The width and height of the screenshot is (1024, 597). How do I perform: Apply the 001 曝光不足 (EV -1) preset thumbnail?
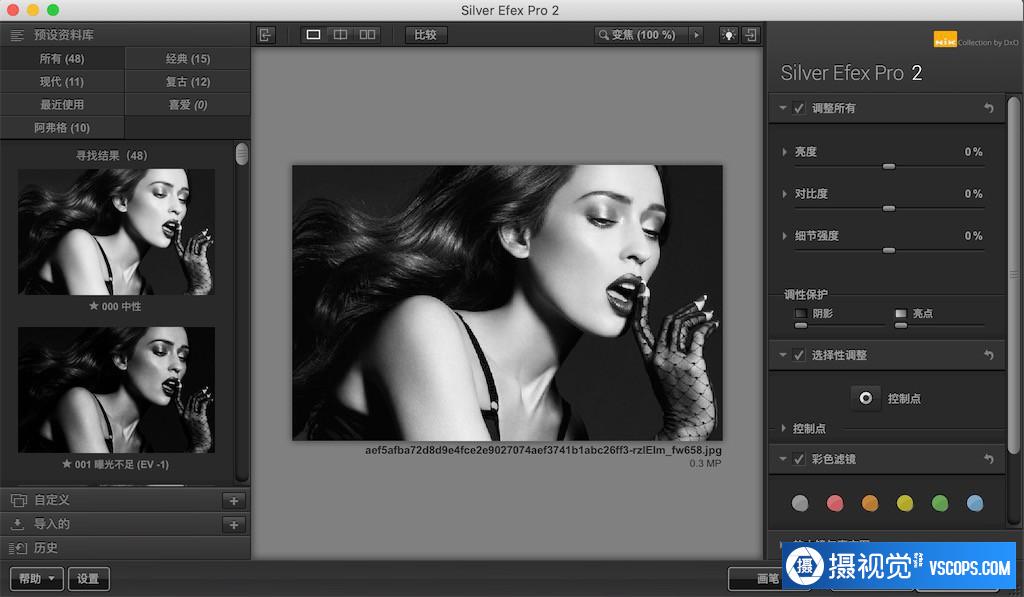point(116,390)
